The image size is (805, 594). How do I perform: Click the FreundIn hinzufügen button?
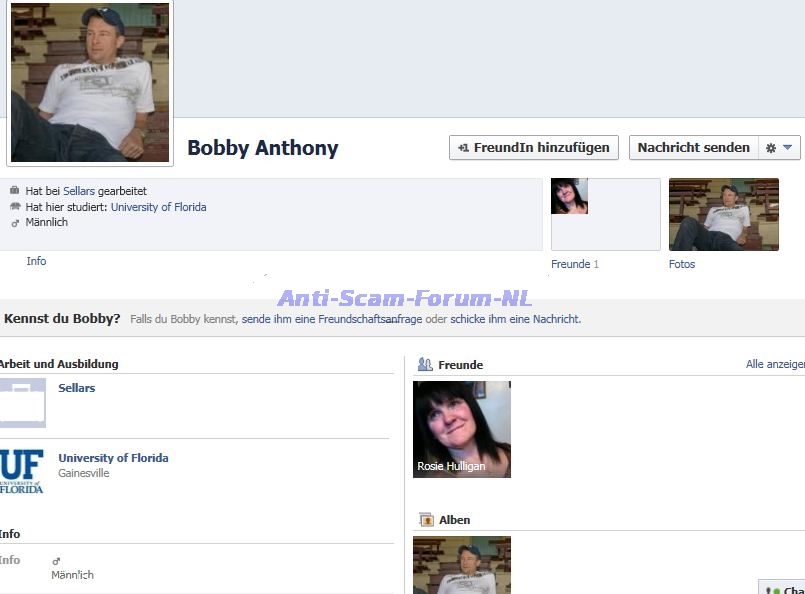pos(533,148)
